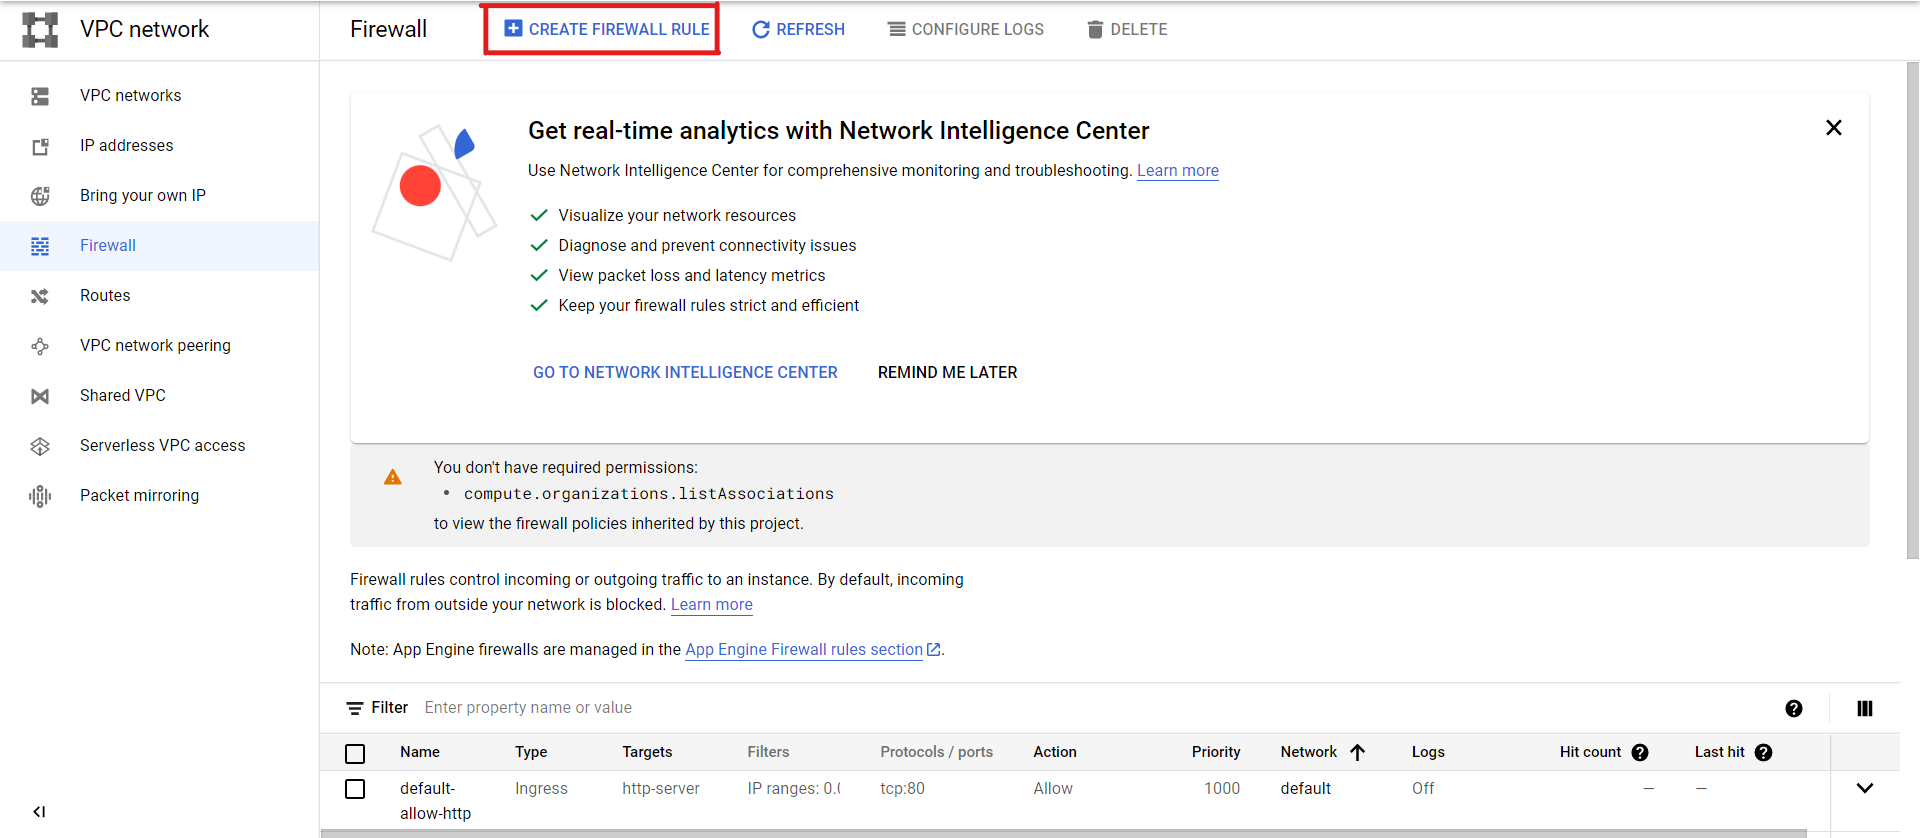
Task: Open Routes page
Action: (x=105, y=295)
